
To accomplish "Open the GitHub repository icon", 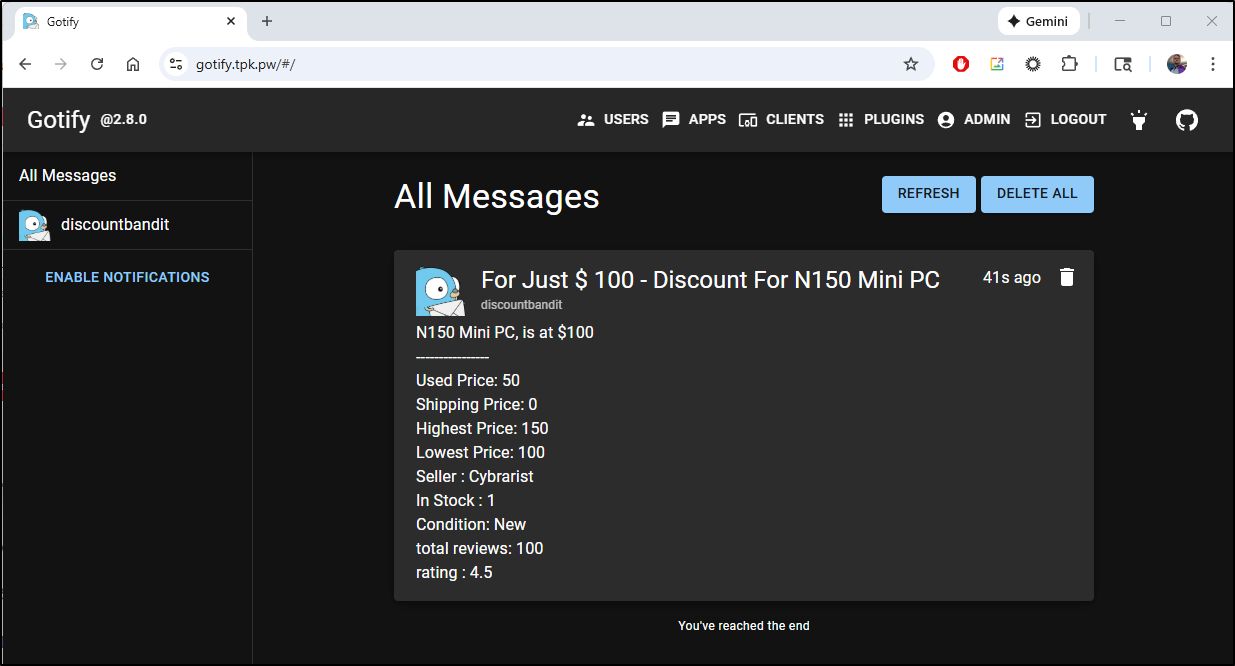I will (x=1186, y=120).
